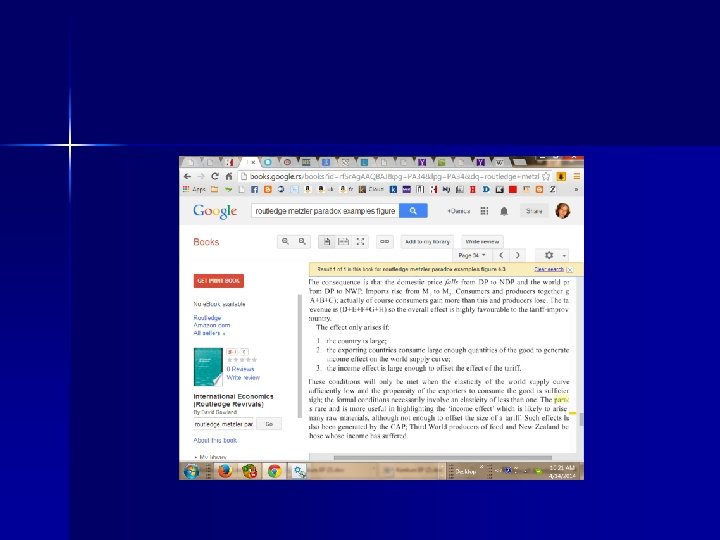Go to the browser home page
Screen dimensions: 720x540
(x=229, y=176)
